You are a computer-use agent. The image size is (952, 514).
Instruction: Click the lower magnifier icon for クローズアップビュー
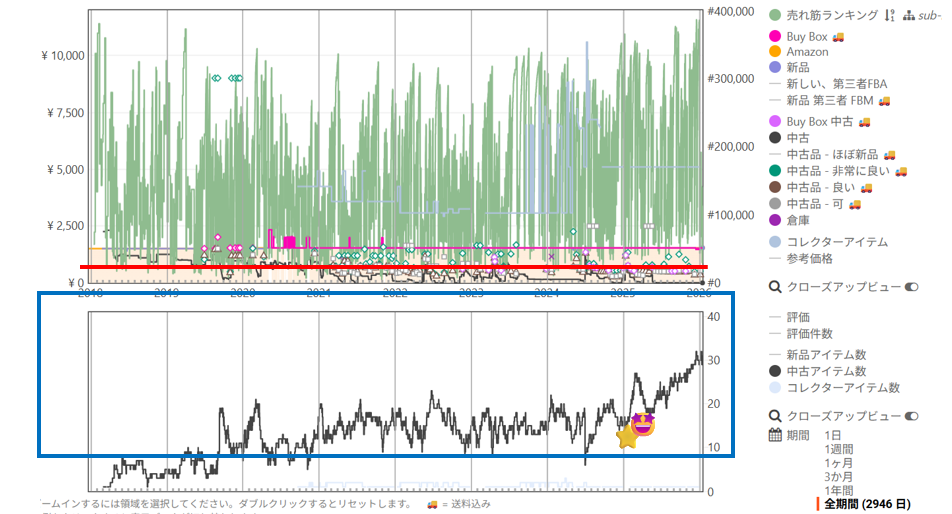[x=775, y=416]
